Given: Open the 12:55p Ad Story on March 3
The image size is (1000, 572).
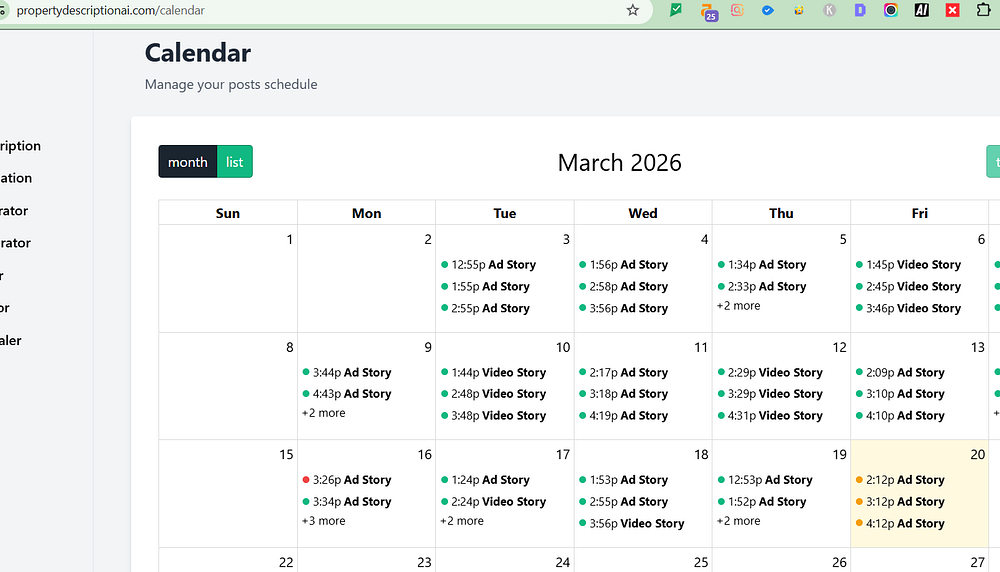Looking at the screenshot, I should pyautogui.click(x=489, y=264).
